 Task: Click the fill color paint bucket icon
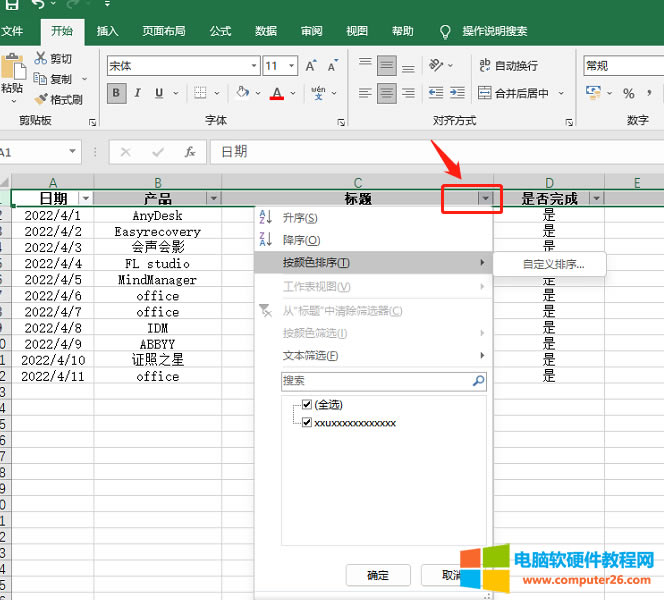point(242,94)
